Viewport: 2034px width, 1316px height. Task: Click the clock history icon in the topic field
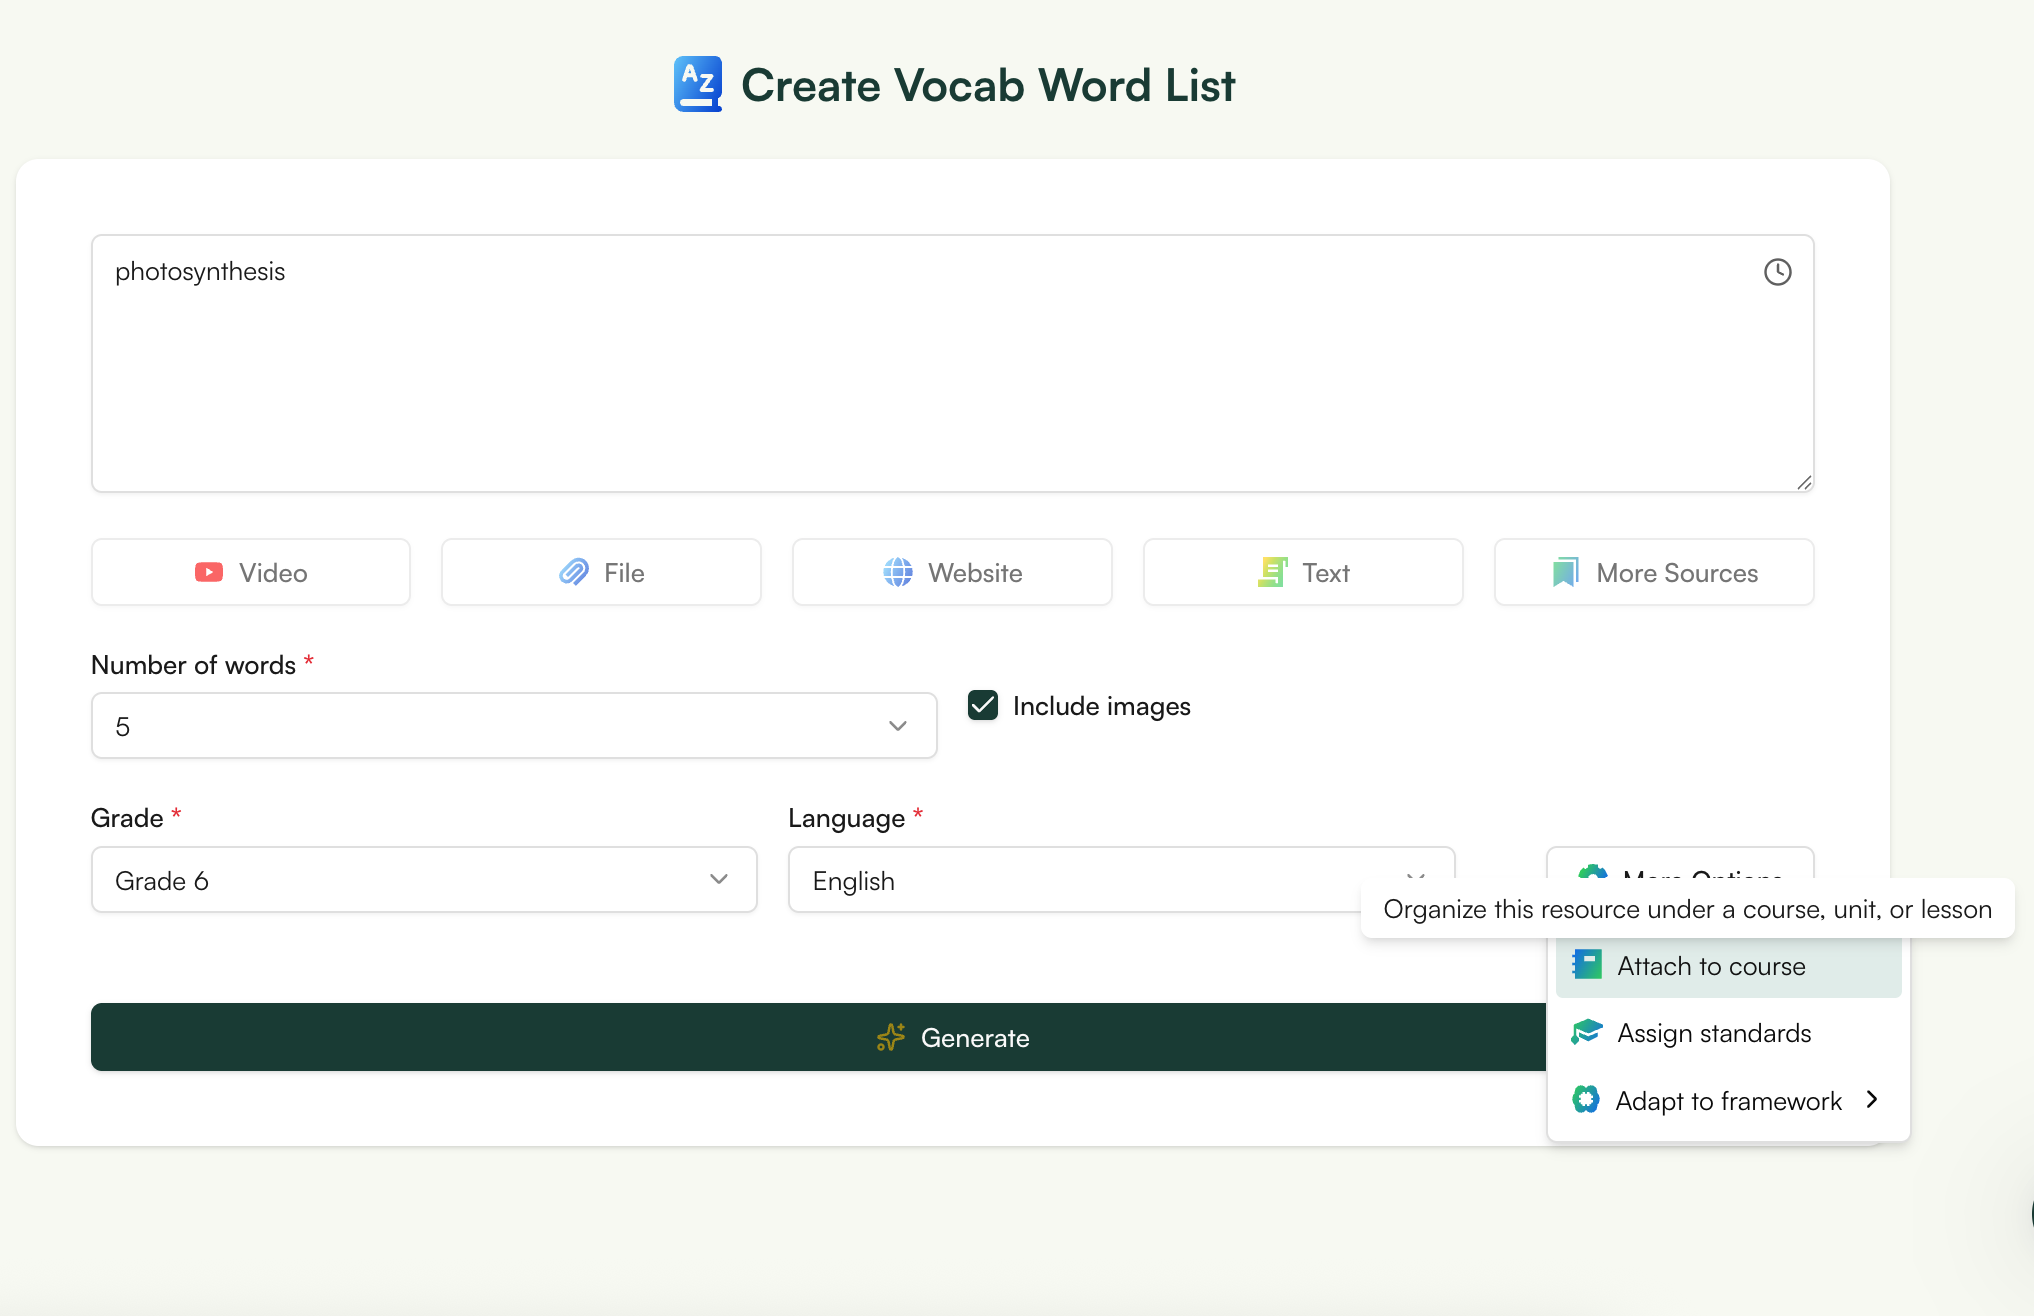[x=1778, y=271]
